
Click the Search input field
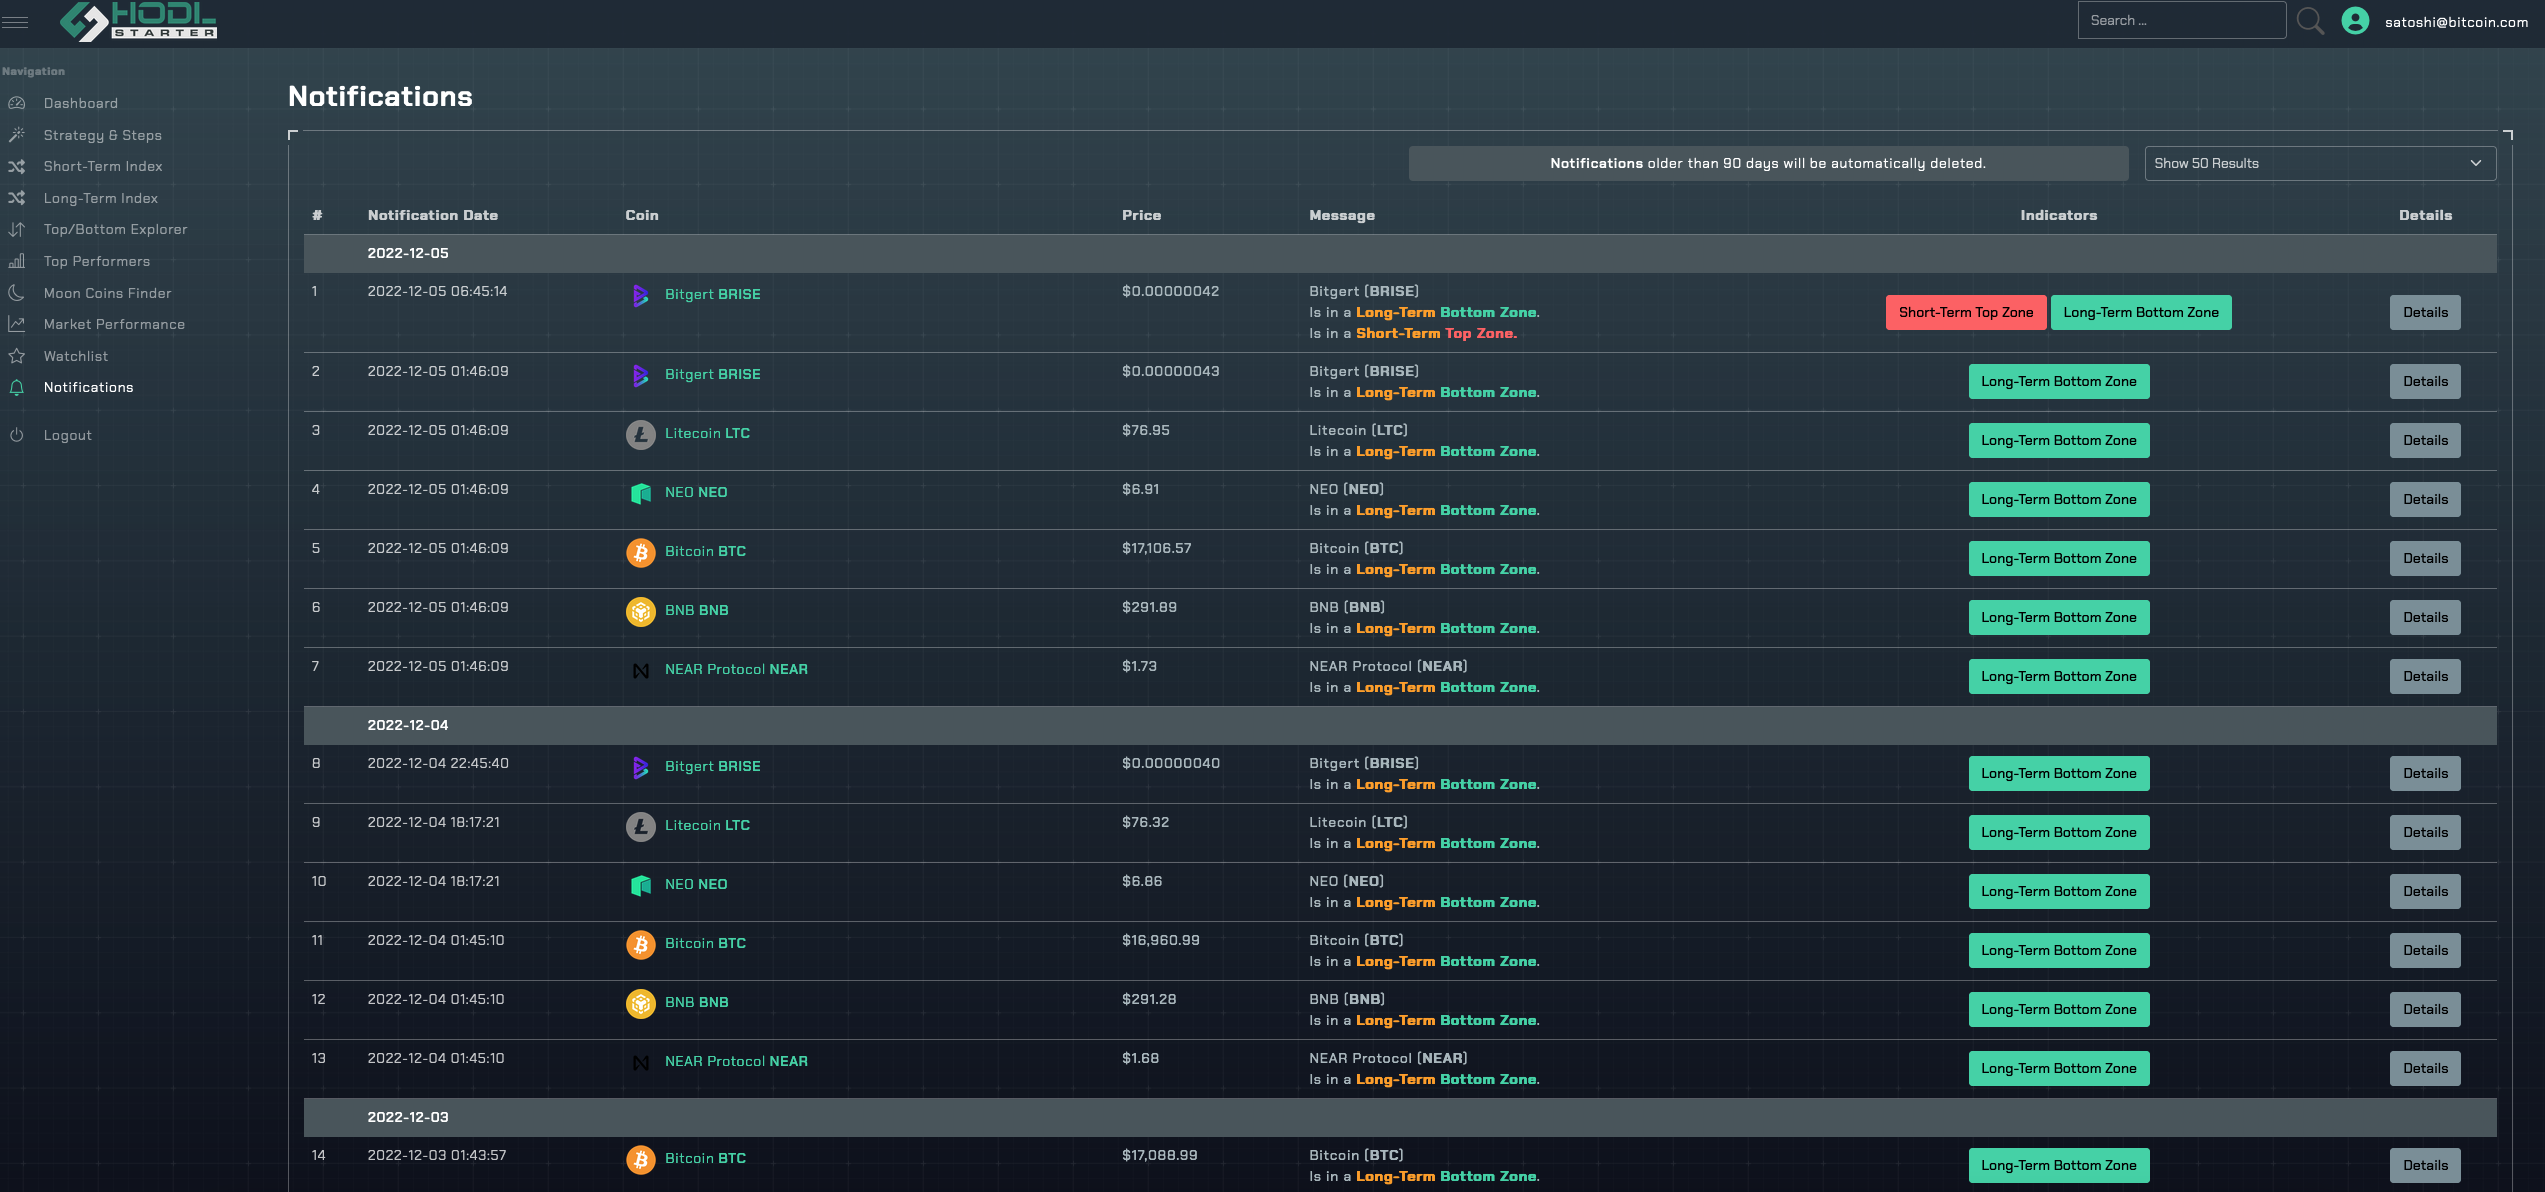click(x=2181, y=20)
